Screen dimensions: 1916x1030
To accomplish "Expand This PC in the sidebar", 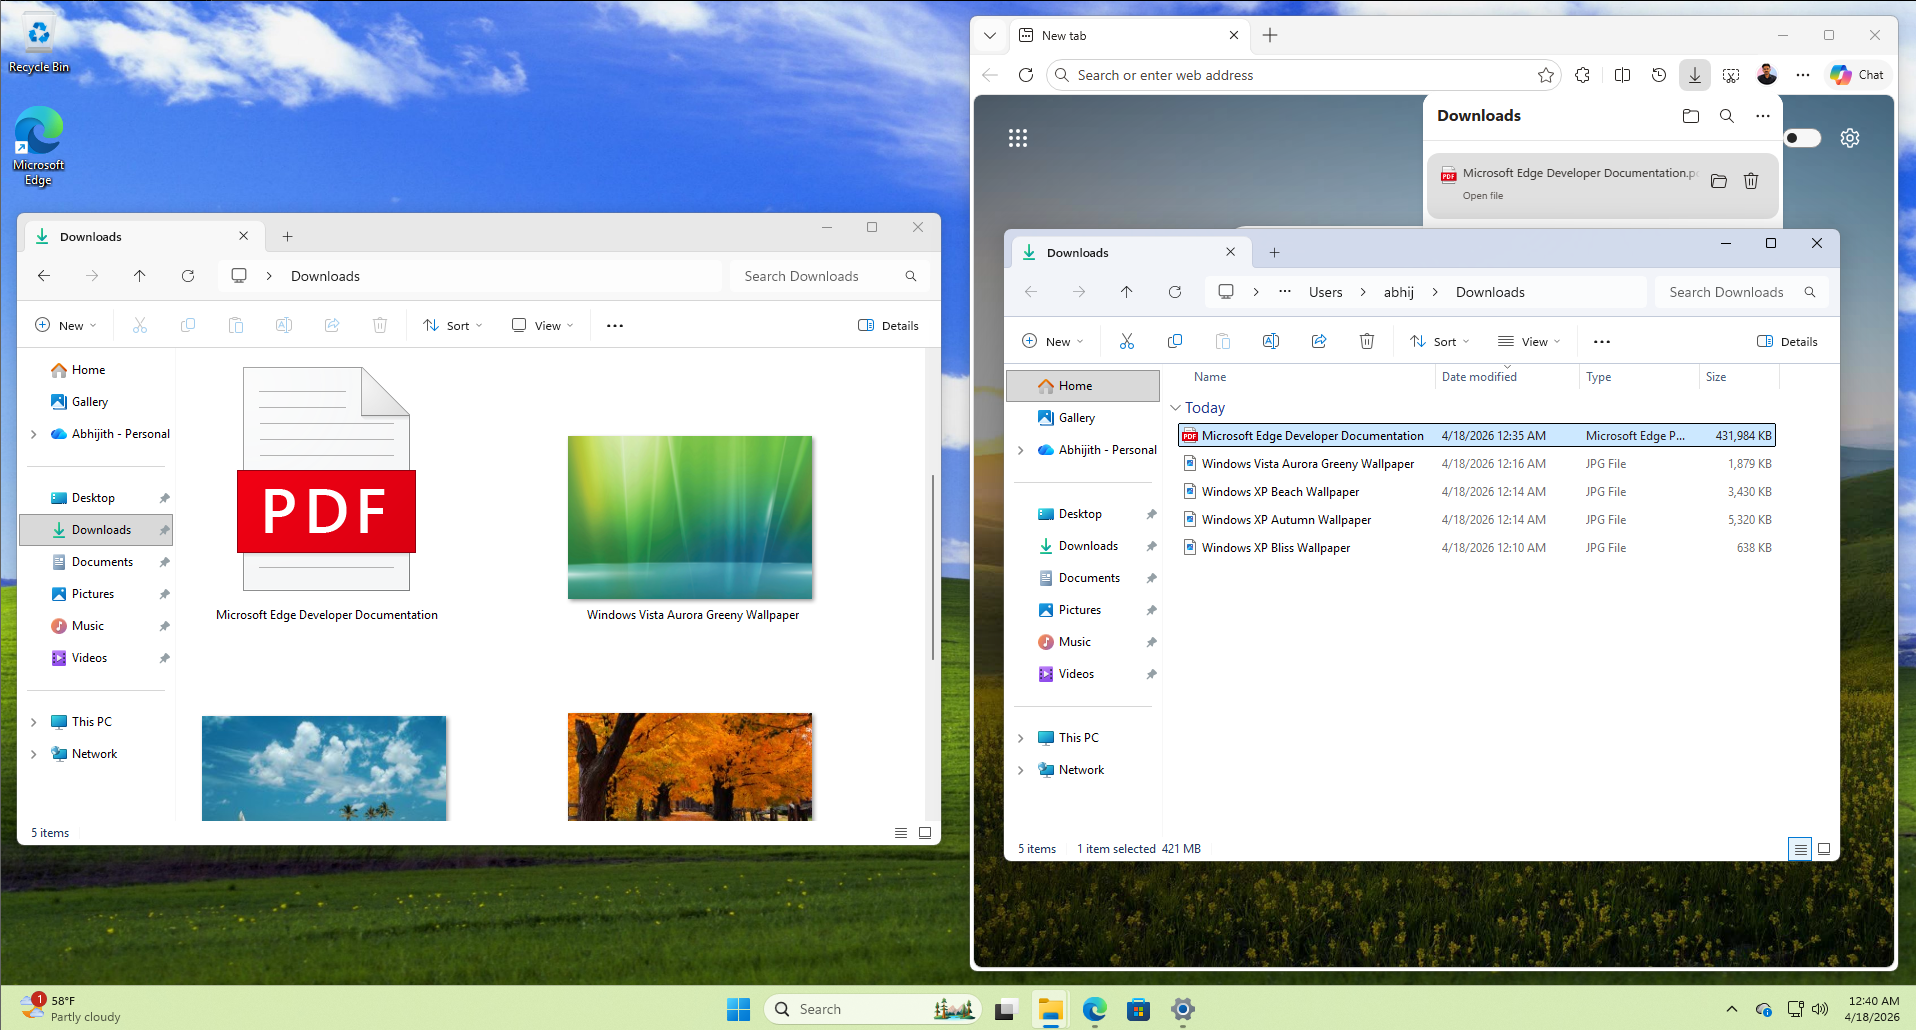I will click(x=1021, y=737).
